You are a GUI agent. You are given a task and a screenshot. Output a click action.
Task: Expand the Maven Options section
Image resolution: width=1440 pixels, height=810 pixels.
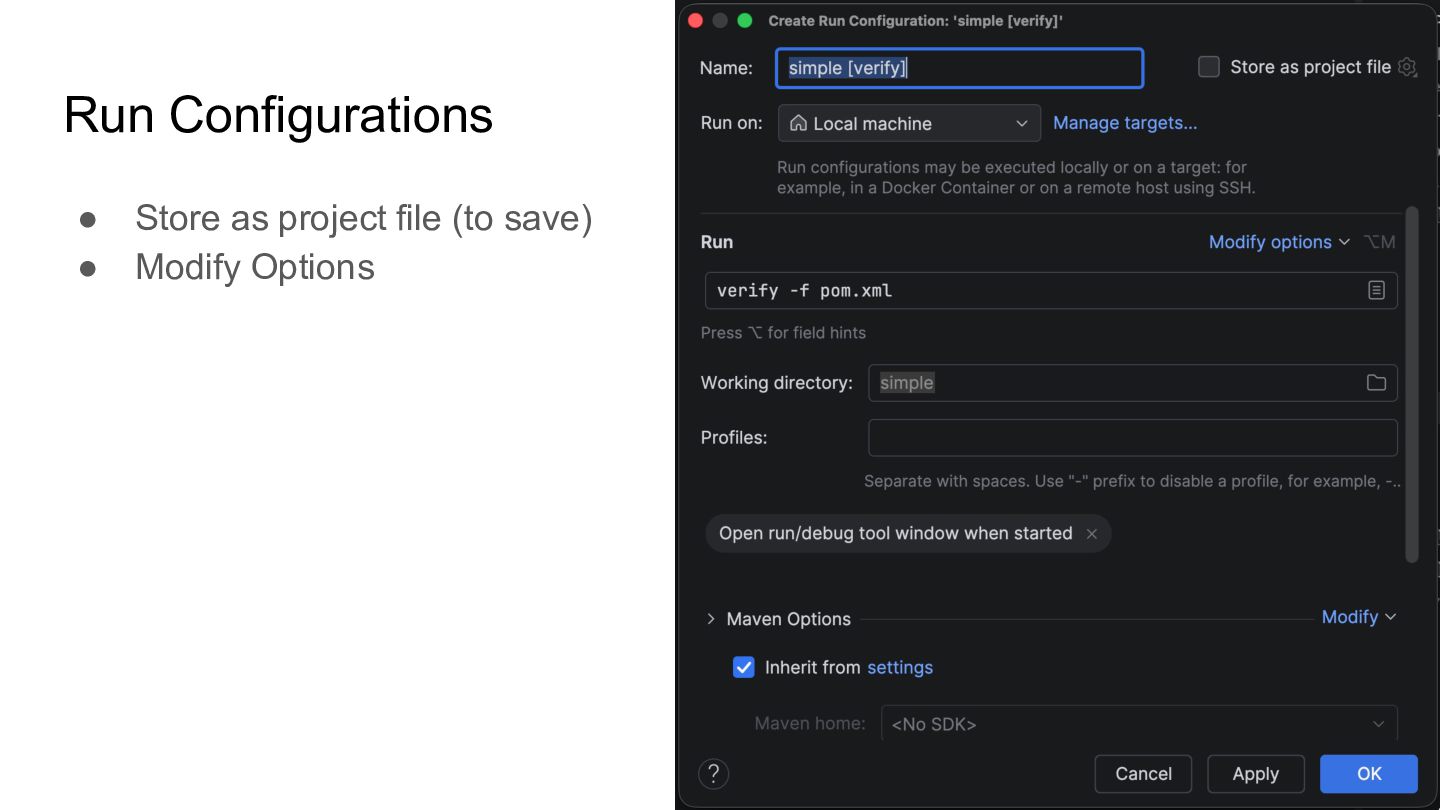coord(711,619)
